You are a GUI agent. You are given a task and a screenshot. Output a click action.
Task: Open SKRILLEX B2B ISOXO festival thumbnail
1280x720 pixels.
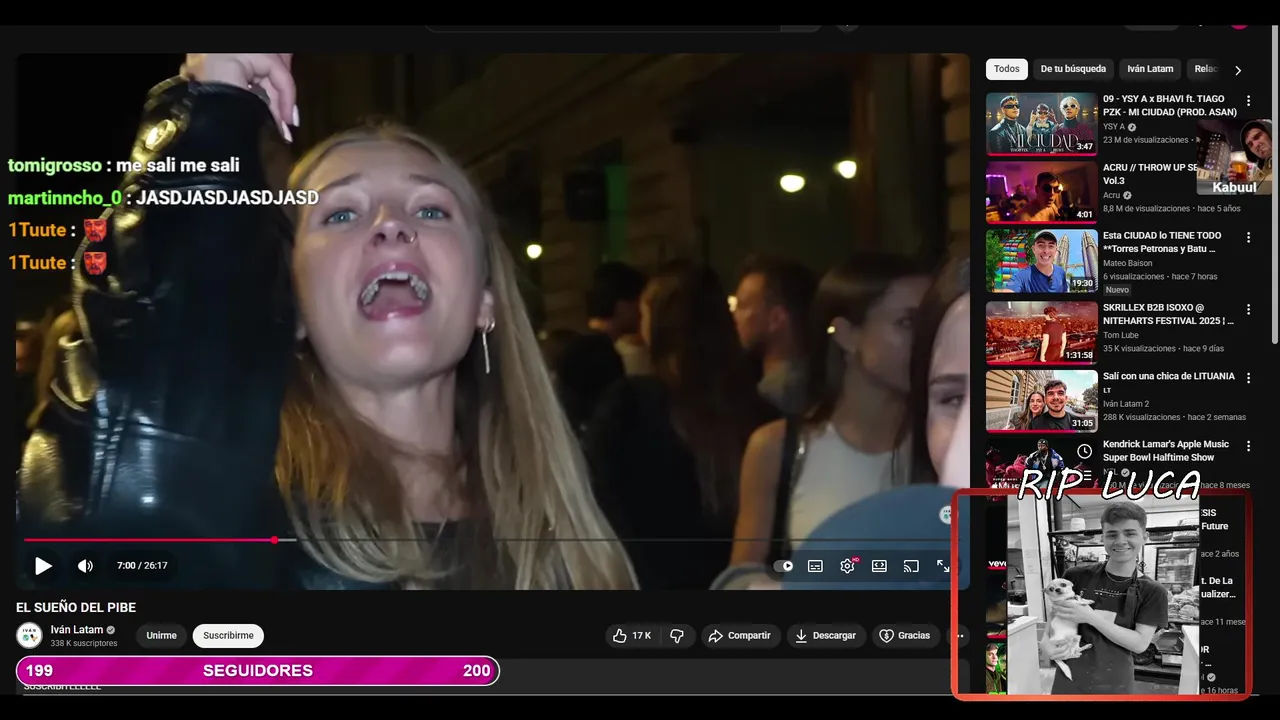tap(1042, 333)
